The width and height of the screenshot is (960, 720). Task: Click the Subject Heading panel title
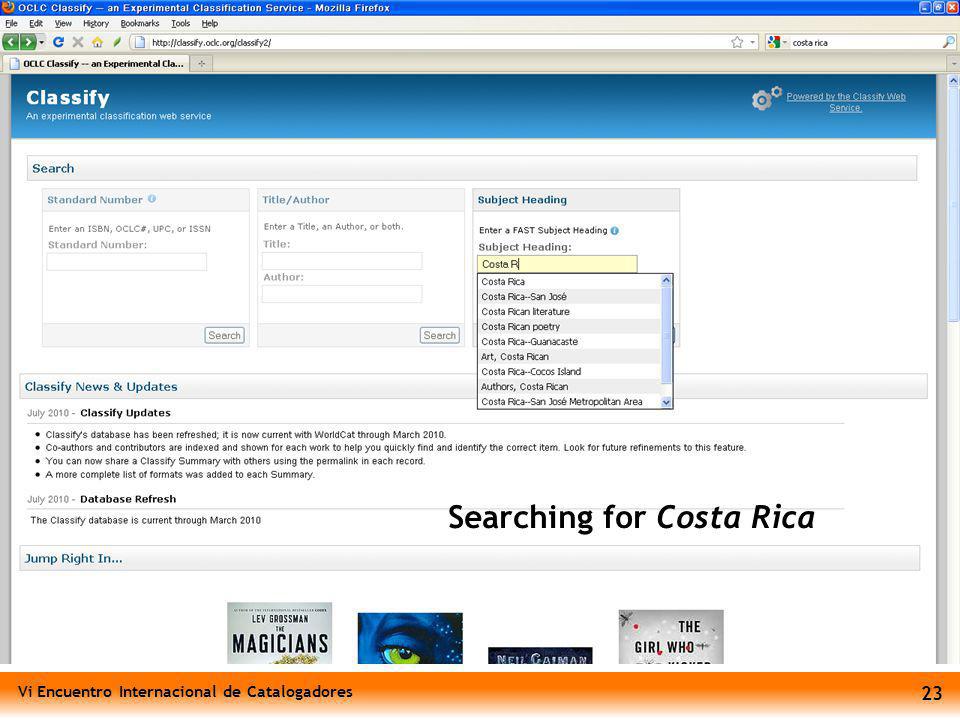(522, 200)
